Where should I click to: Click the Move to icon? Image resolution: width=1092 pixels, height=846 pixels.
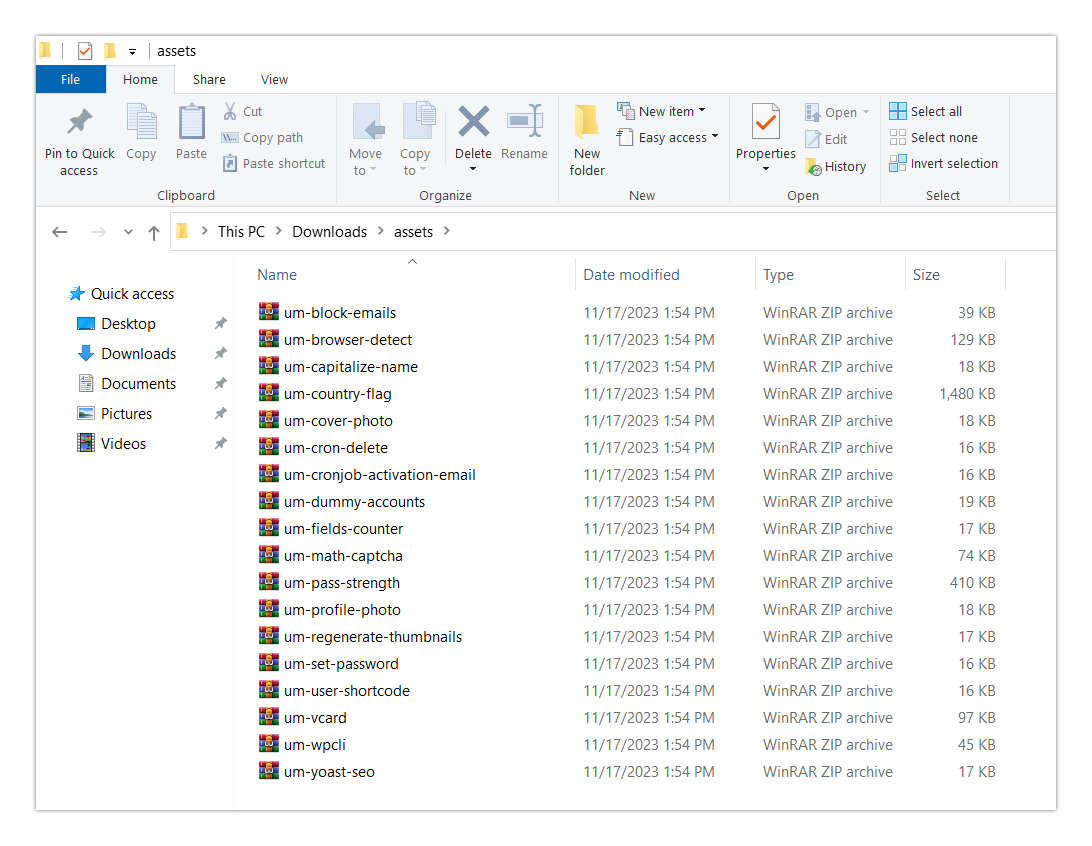[367, 122]
